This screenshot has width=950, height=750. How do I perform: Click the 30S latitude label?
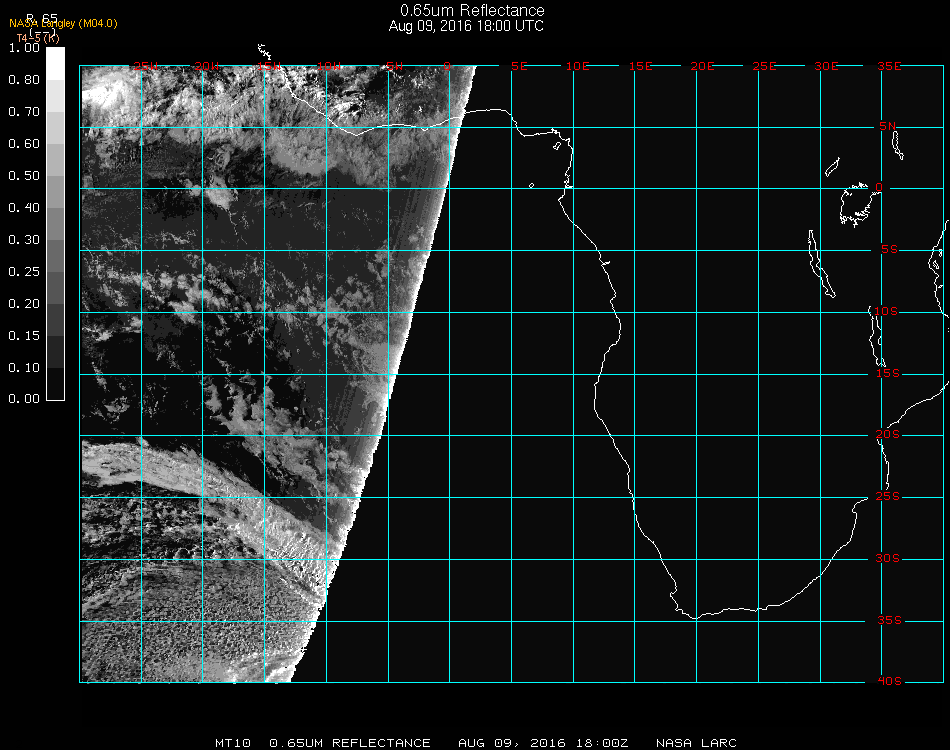point(888,559)
